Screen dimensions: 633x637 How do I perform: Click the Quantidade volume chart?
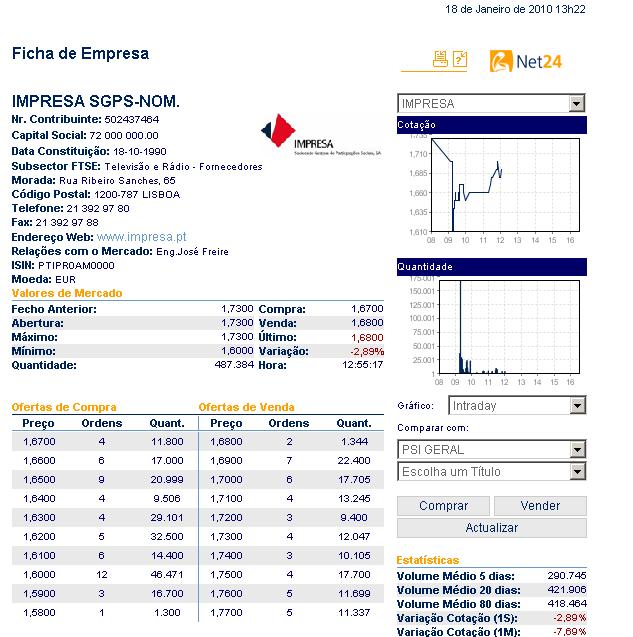coord(509,327)
